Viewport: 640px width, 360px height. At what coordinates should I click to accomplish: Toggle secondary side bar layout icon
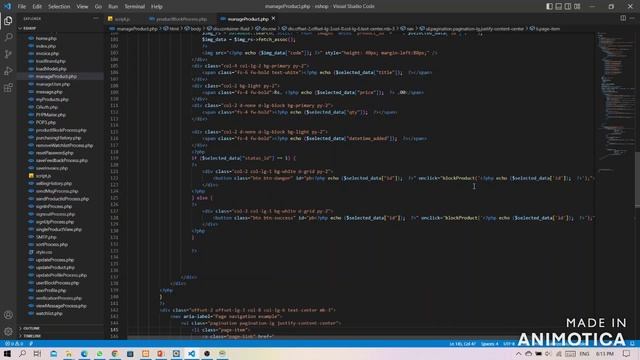568,6
